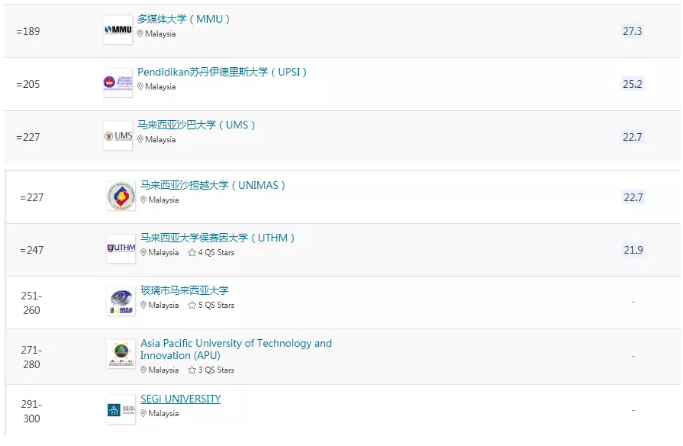The image size is (683, 446).
Task: Click the APU logo thumbnail
Action: [121, 354]
